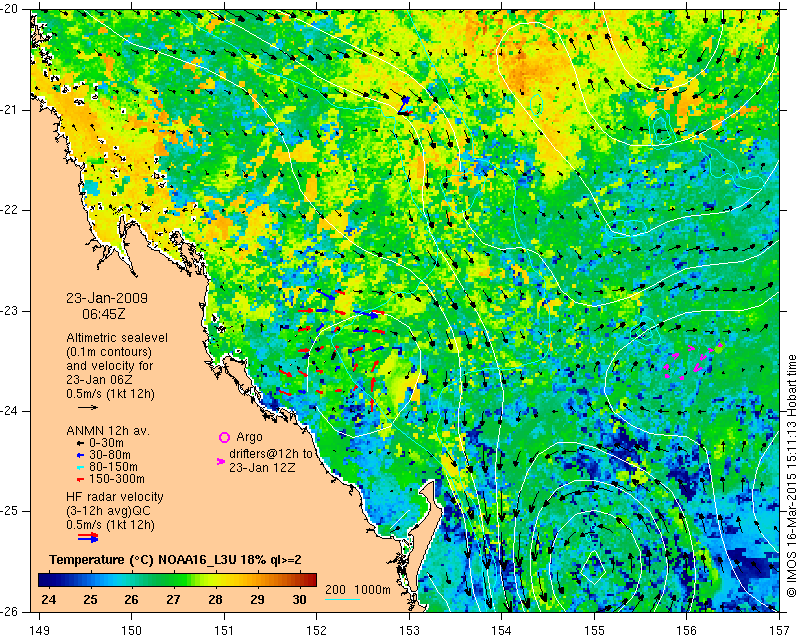Click the "(3-12h avg)QC" text
The image size is (800, 640).
[x=108, y=511]
